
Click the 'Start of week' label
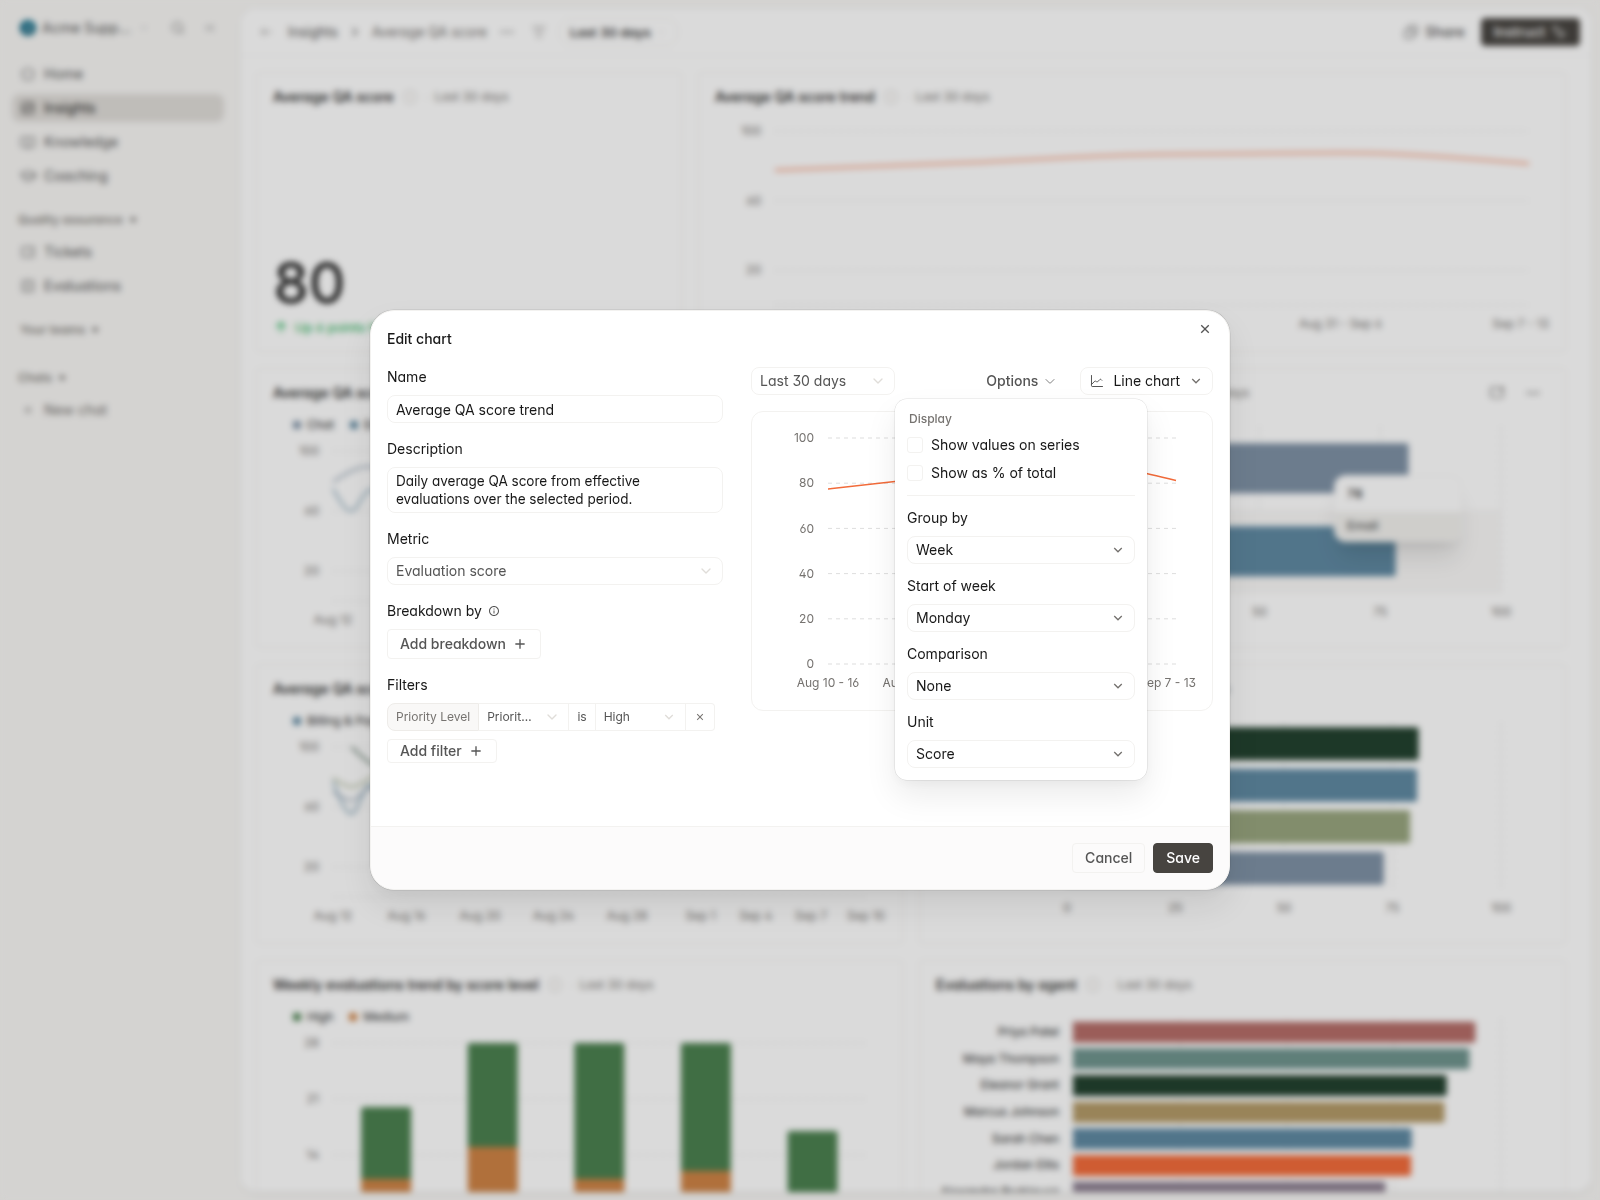click(x=951, y=586)
